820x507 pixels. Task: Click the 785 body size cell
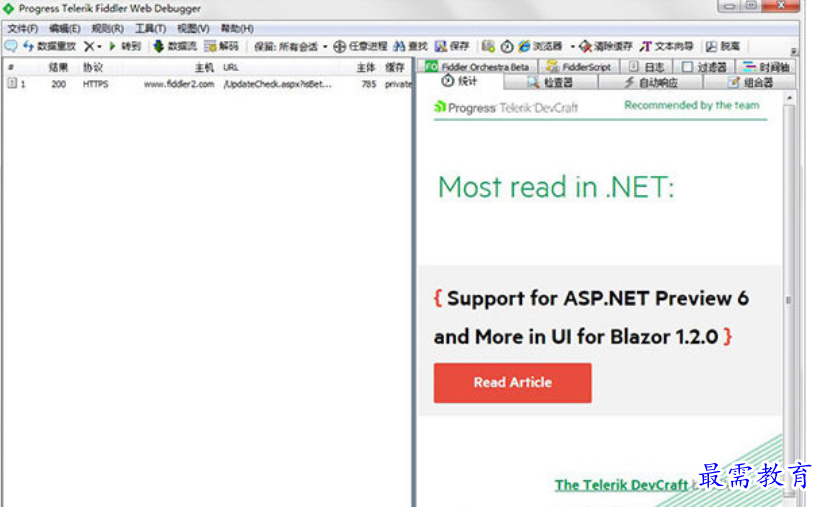coord(369,84)
